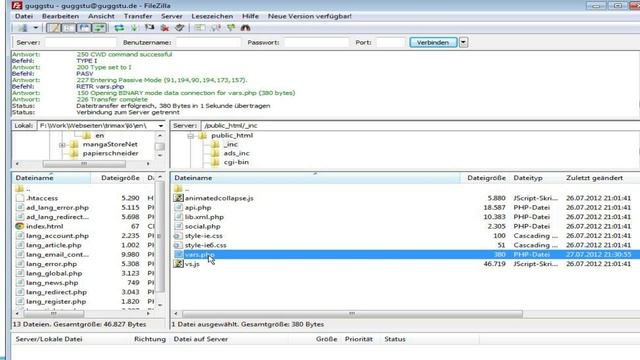This screenshot has height=360, width=640.
Task: Toggle synchronized browsing icon
Action: [x=231, y=28]
